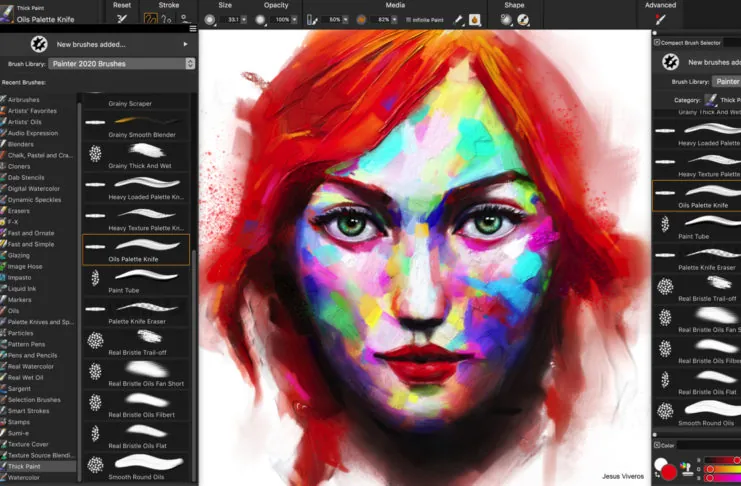
Task: Select Thick Paint category in the list
Action: point(28,466)
